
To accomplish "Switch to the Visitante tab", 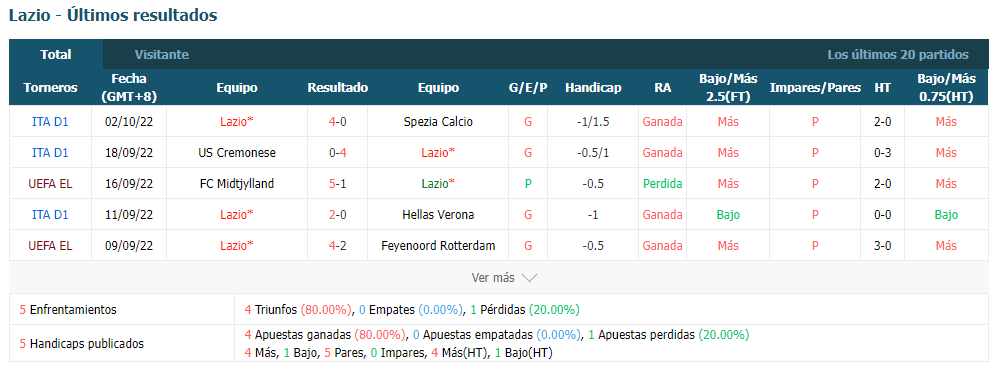I will [x=161, y=54].
